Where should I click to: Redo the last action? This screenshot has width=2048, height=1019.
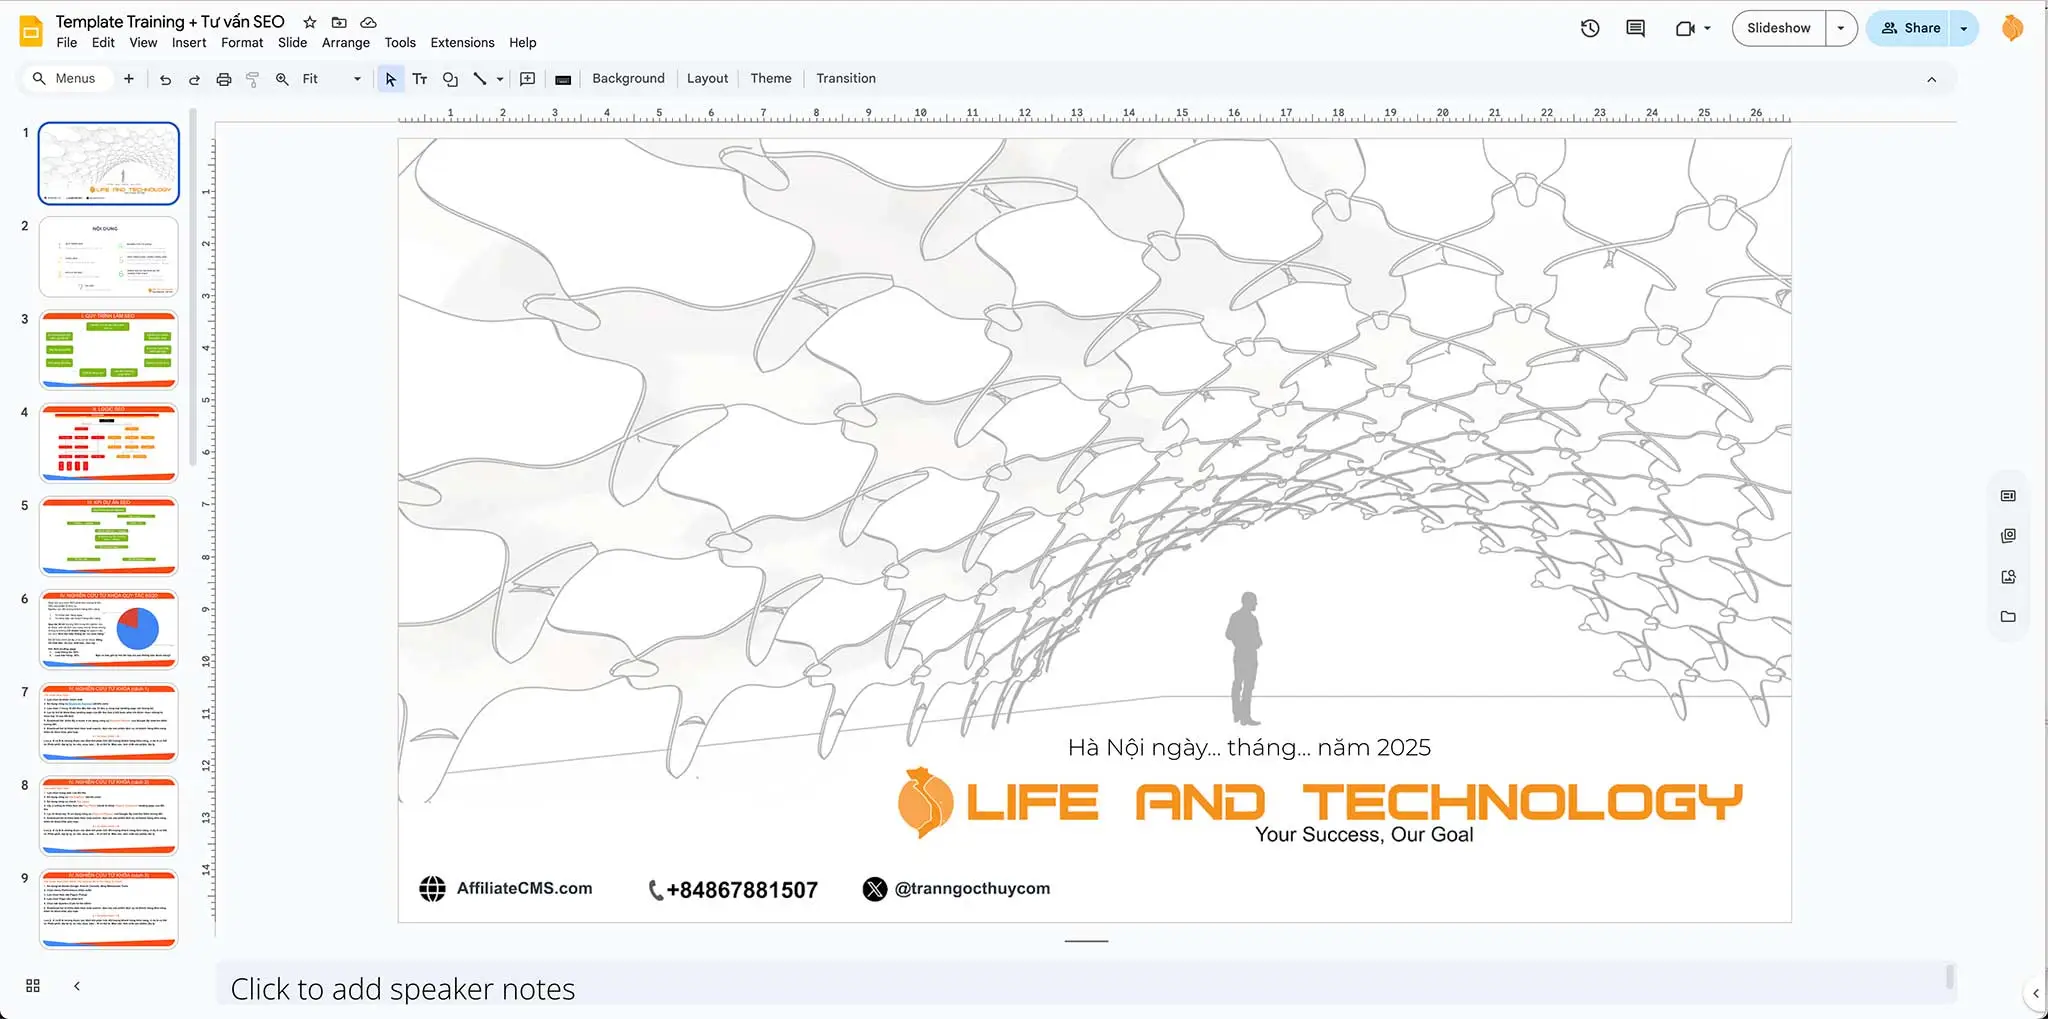point(195,79)
